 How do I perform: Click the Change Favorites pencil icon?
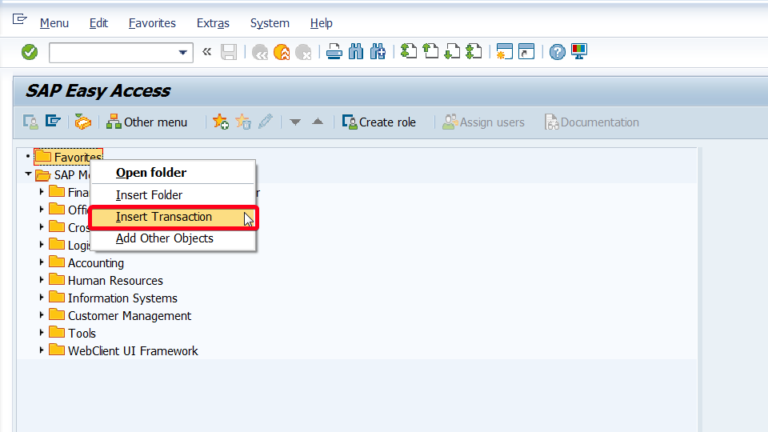pos(265,121)
